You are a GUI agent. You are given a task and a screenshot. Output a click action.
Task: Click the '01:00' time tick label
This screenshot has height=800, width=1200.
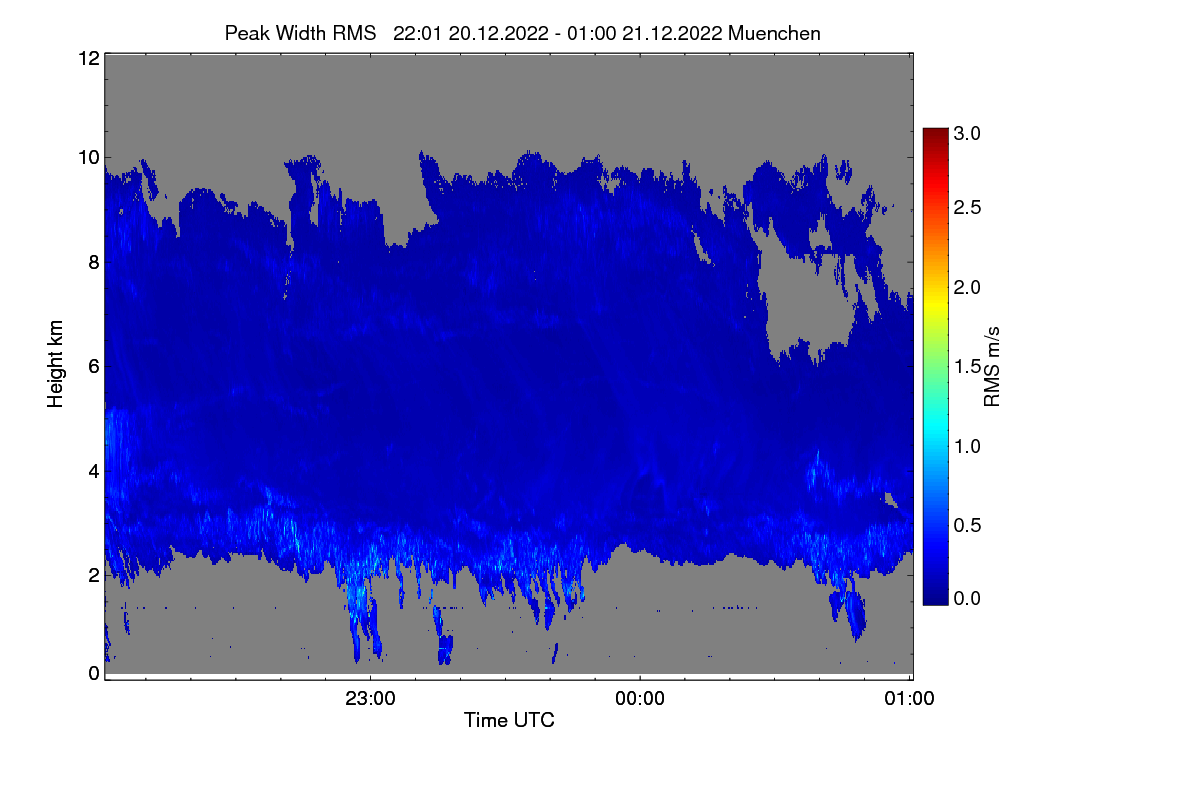910,699
